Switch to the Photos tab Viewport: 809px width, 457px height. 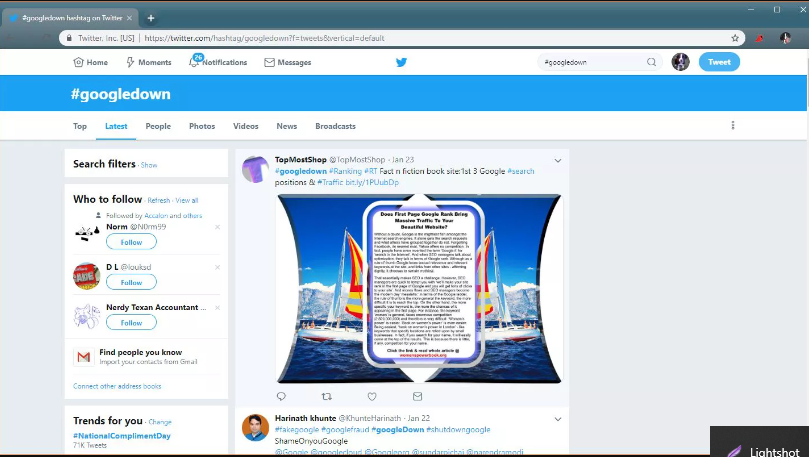point(202,126)
